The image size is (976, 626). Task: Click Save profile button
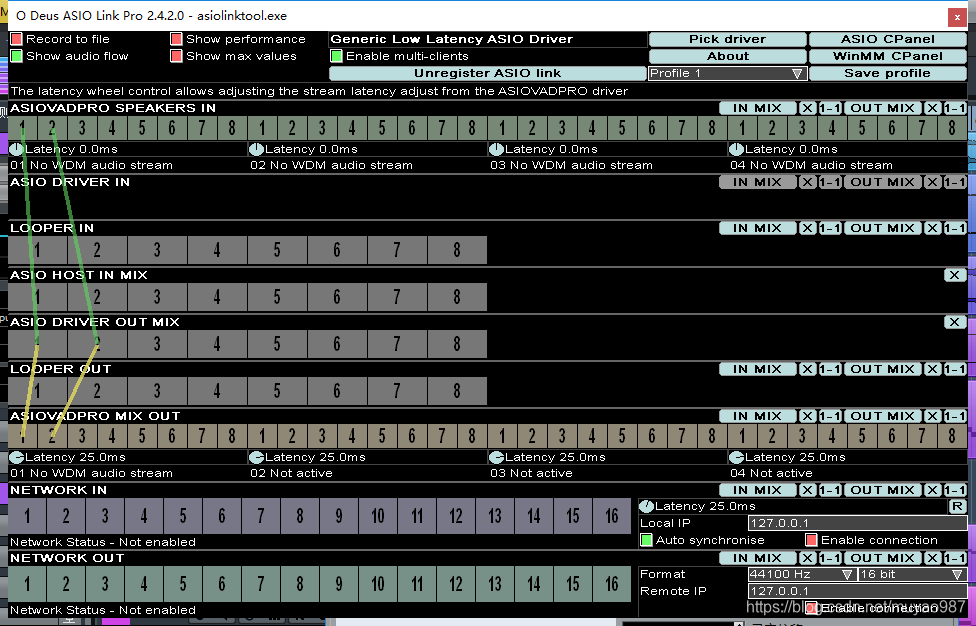[x=888, y=73]
